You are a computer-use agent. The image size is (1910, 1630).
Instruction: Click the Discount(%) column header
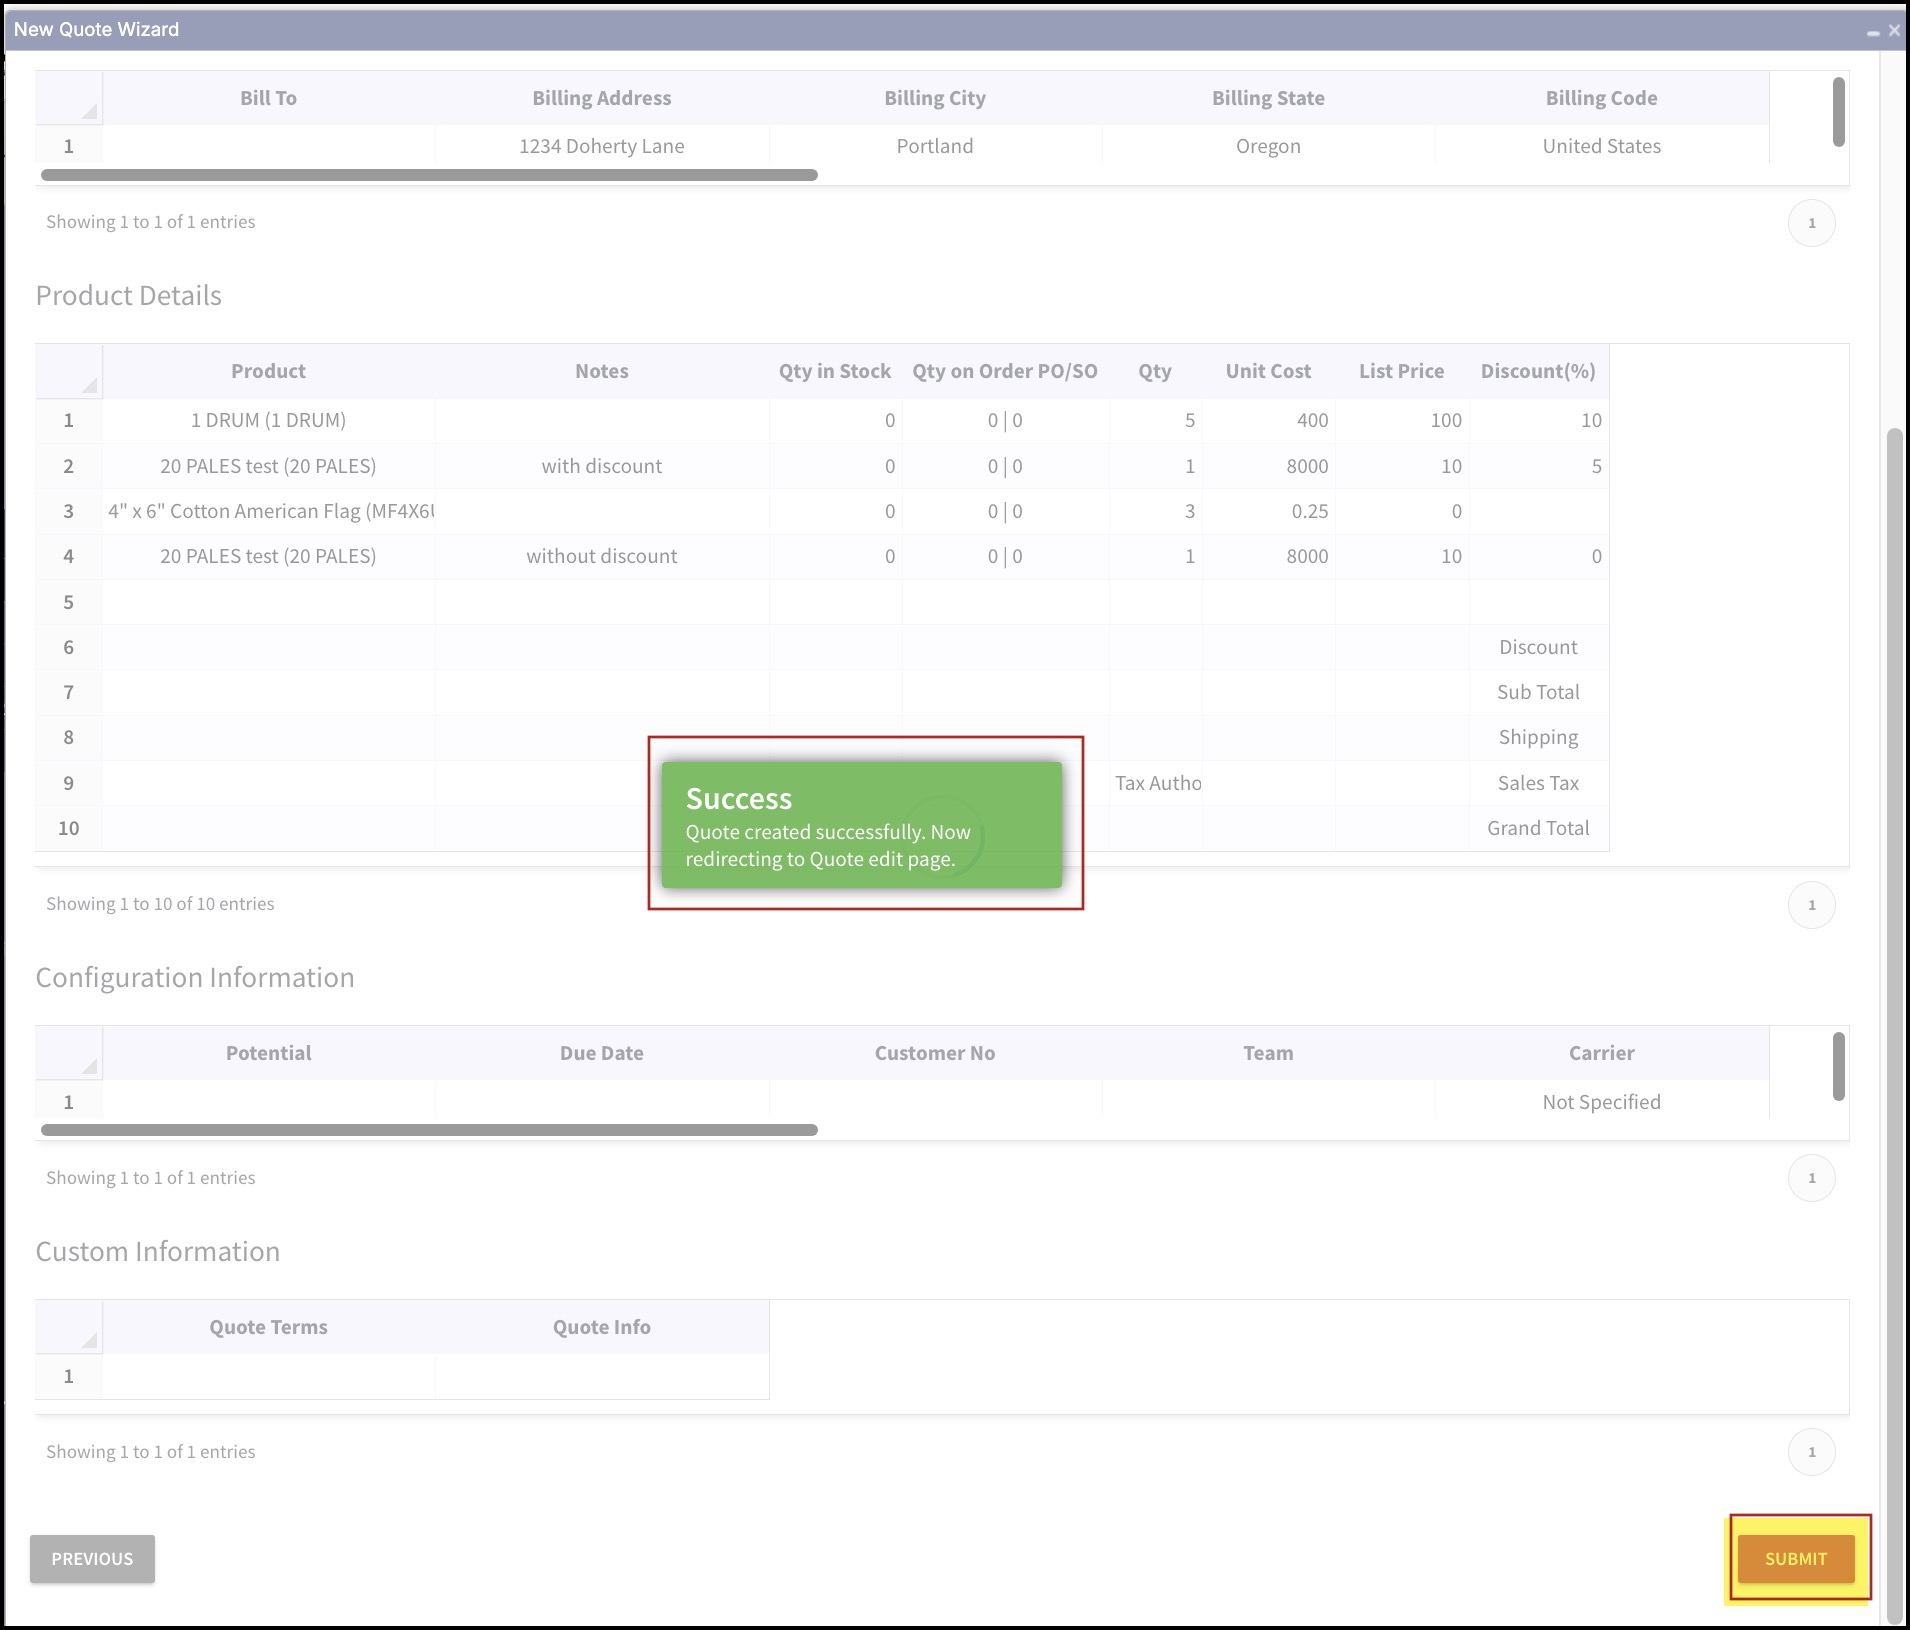coord(1538,371)
